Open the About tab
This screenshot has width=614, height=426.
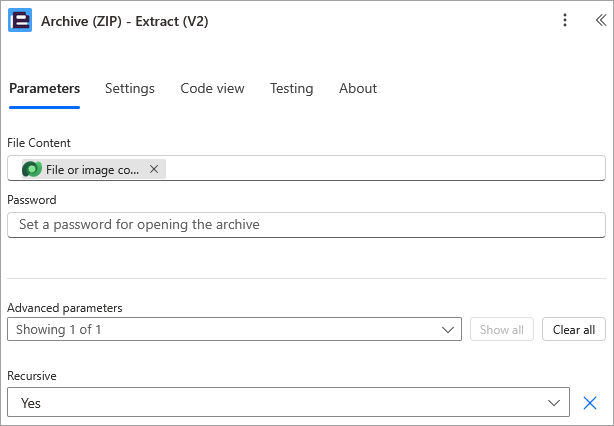(358, 88)
